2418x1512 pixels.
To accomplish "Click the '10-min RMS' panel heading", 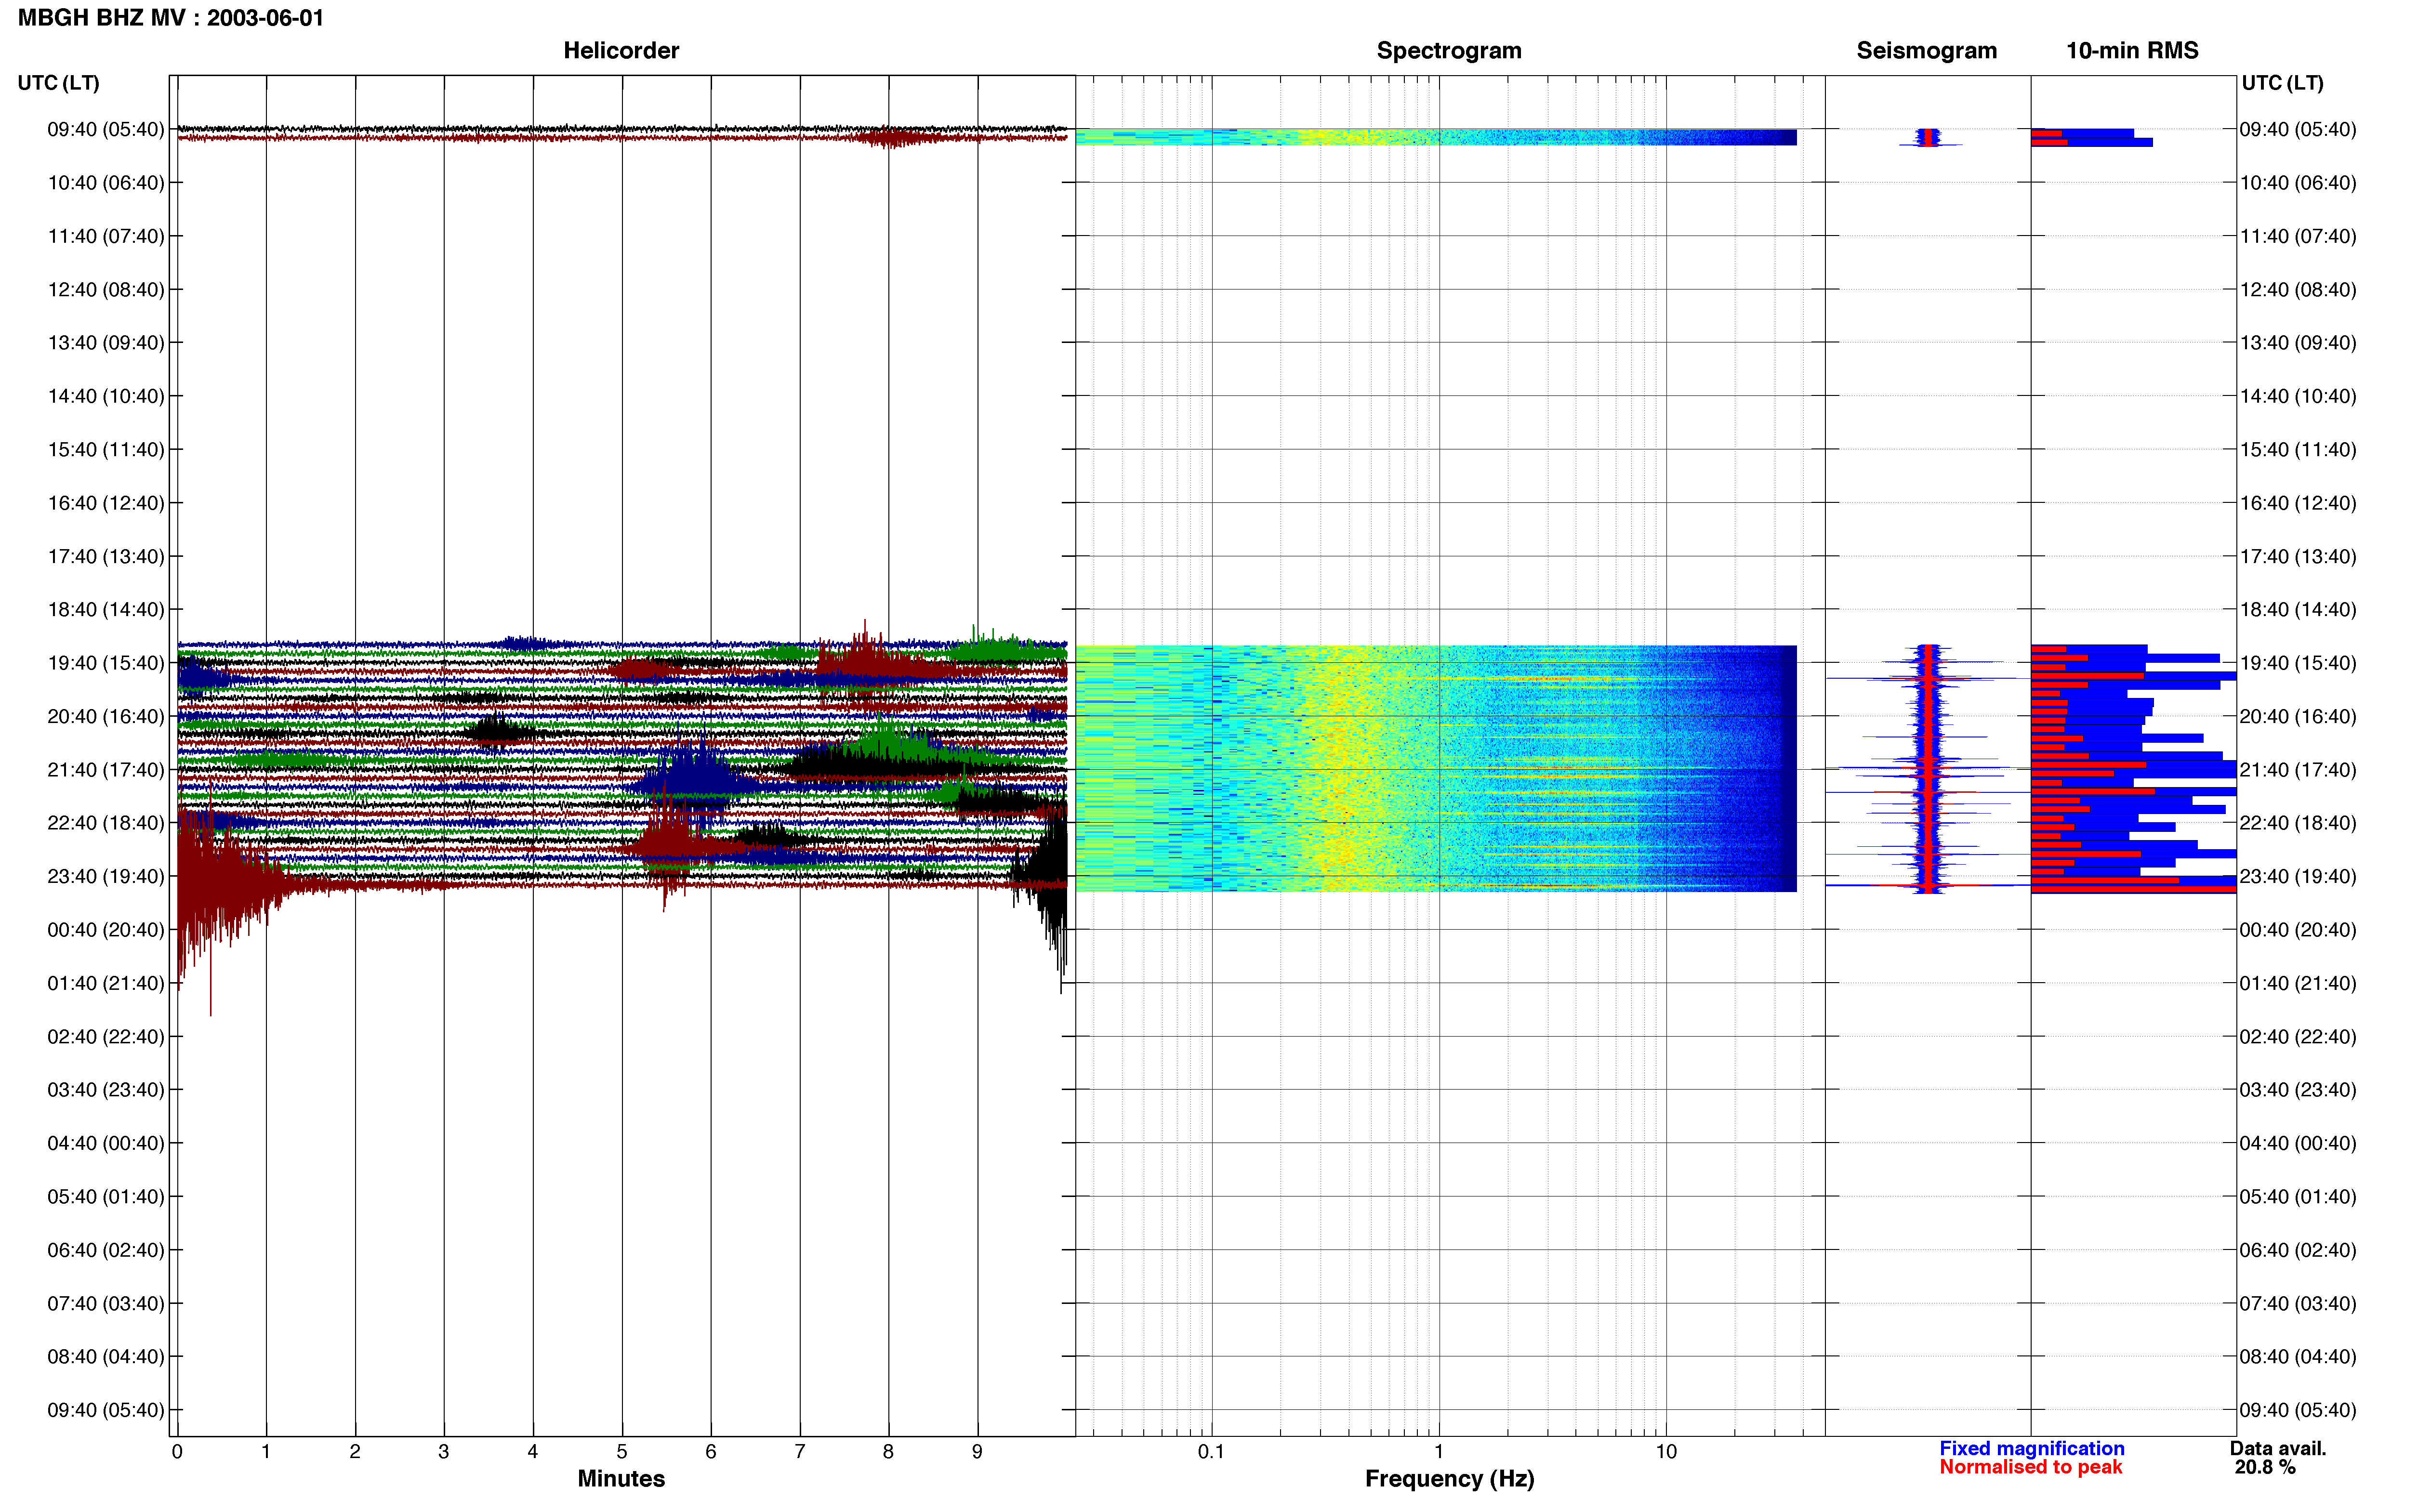I will point(2132,50).
